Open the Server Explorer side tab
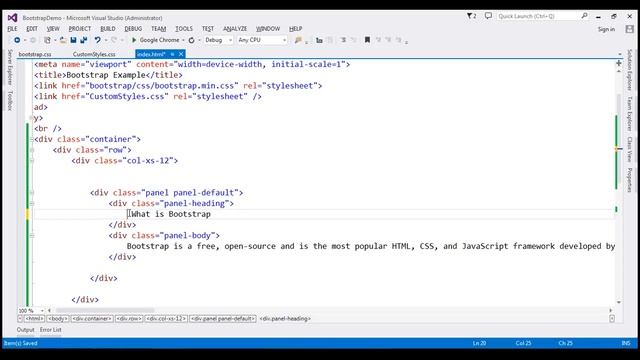The image size is (640, 360). click(10, 67)
